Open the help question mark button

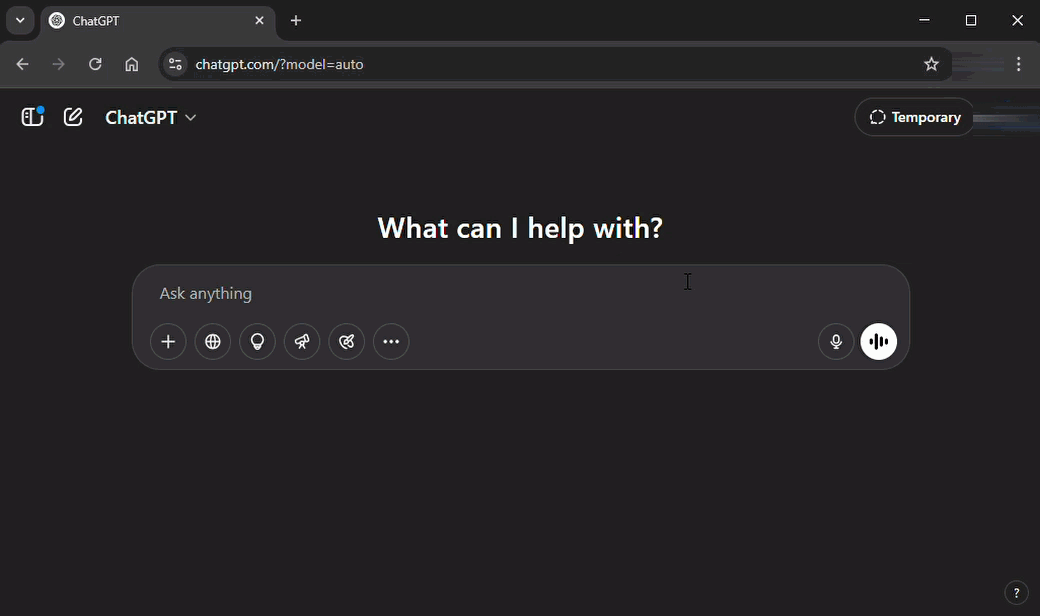[1016, 593]
